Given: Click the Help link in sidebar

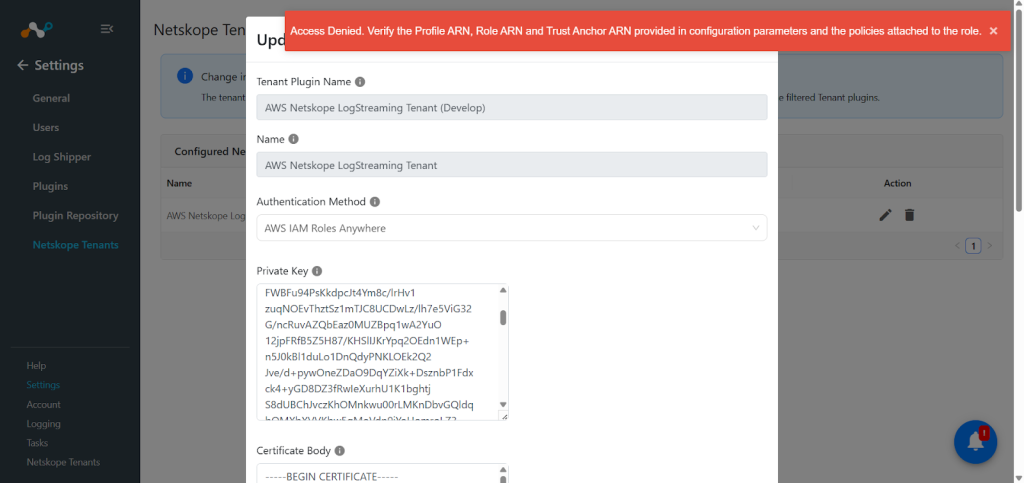Looking at the screenshot, I should [x=37, y=366].
